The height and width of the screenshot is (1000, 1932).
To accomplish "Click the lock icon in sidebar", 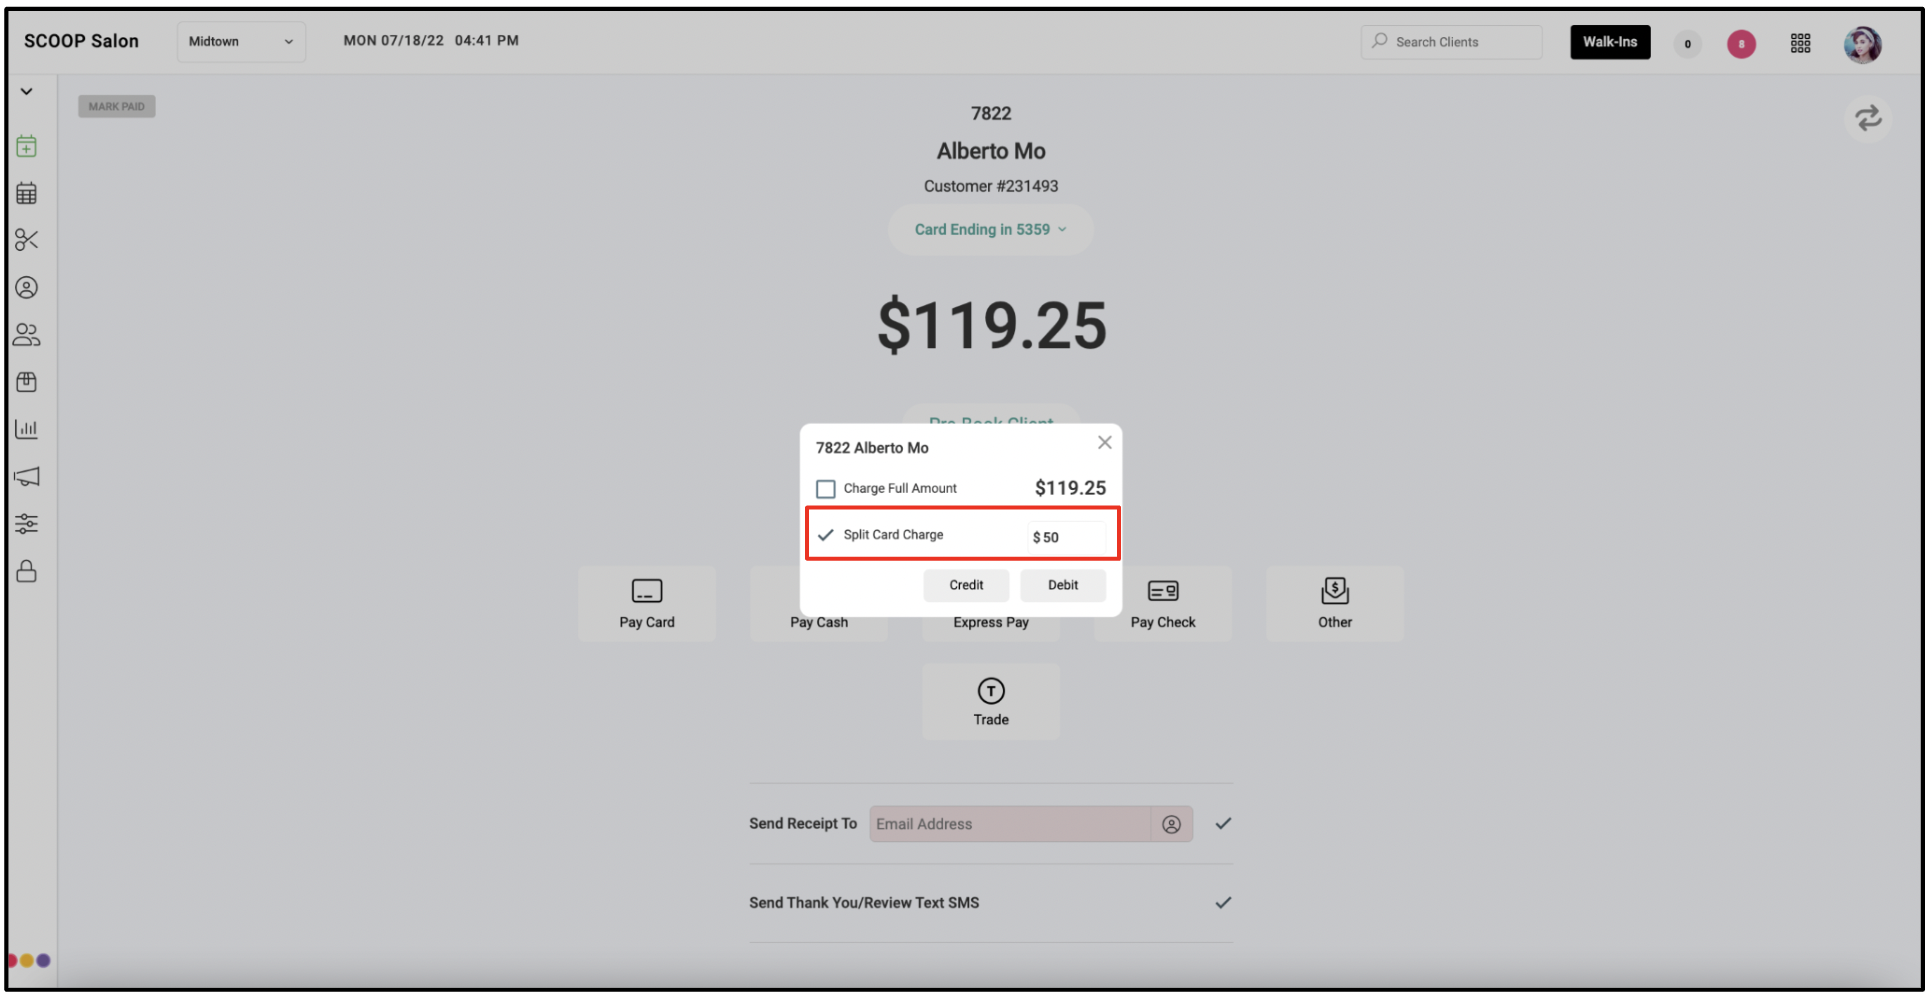I will 27,571.
